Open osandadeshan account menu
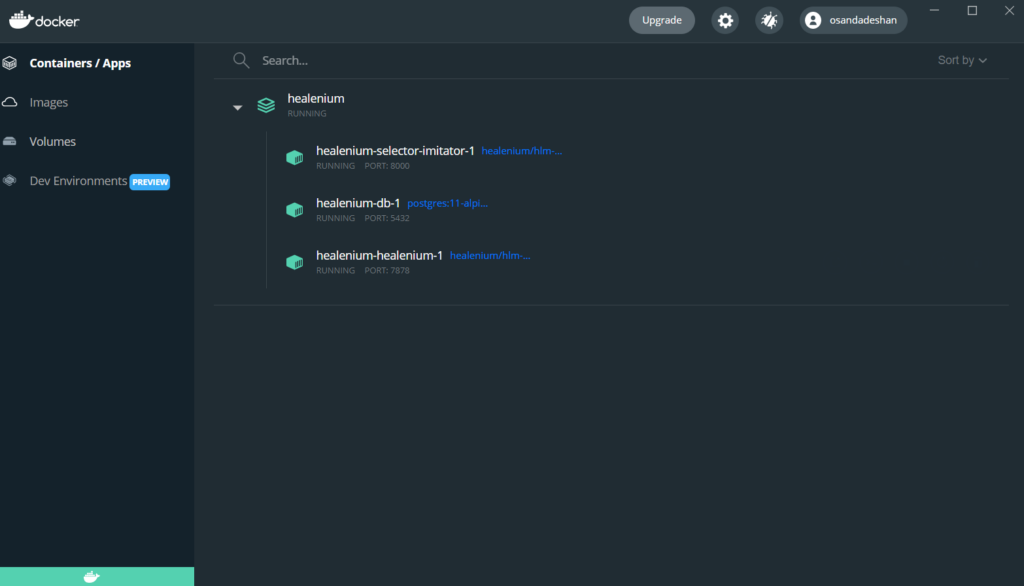Screen dimensions: 1024x586 853,20
